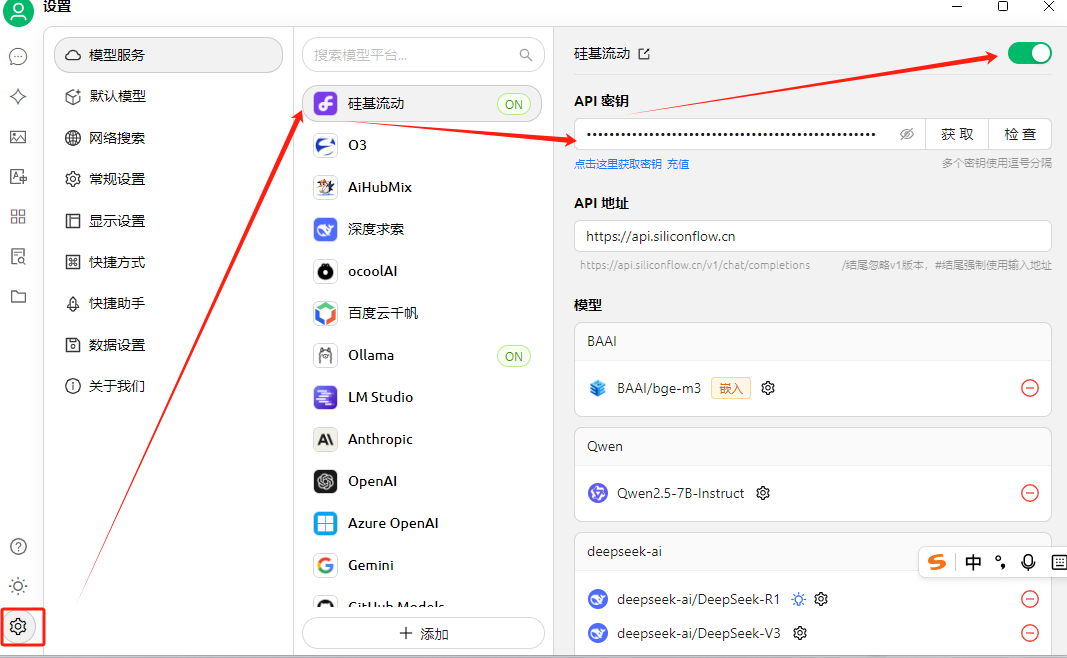Select the ocoolAI provider
The image size is (1067, 658).
pos(422,272)
